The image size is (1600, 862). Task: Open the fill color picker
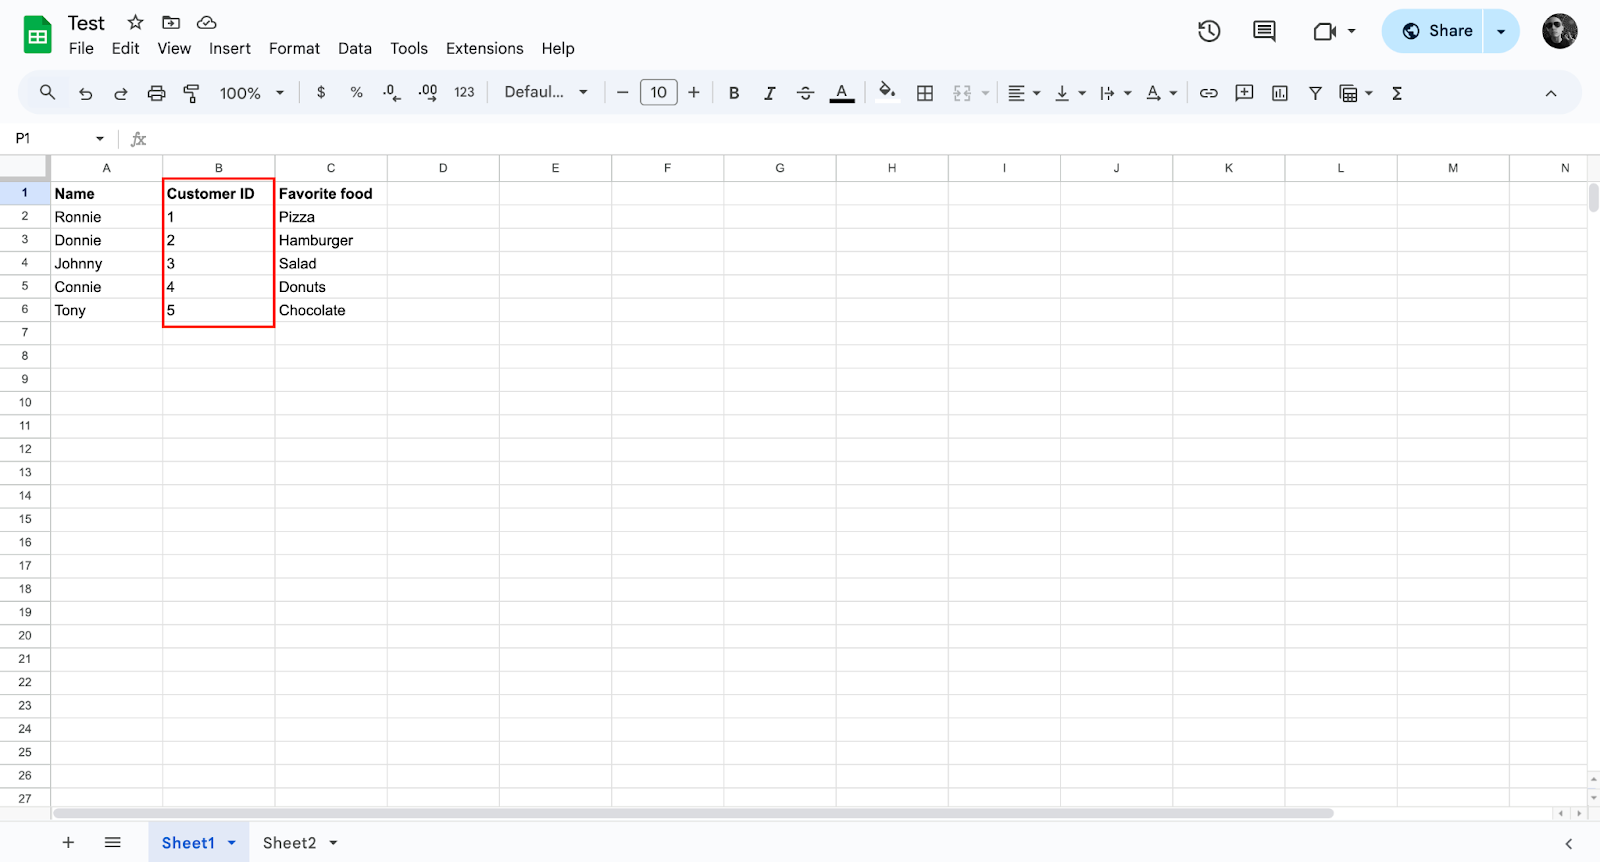(x=886, y=93)
